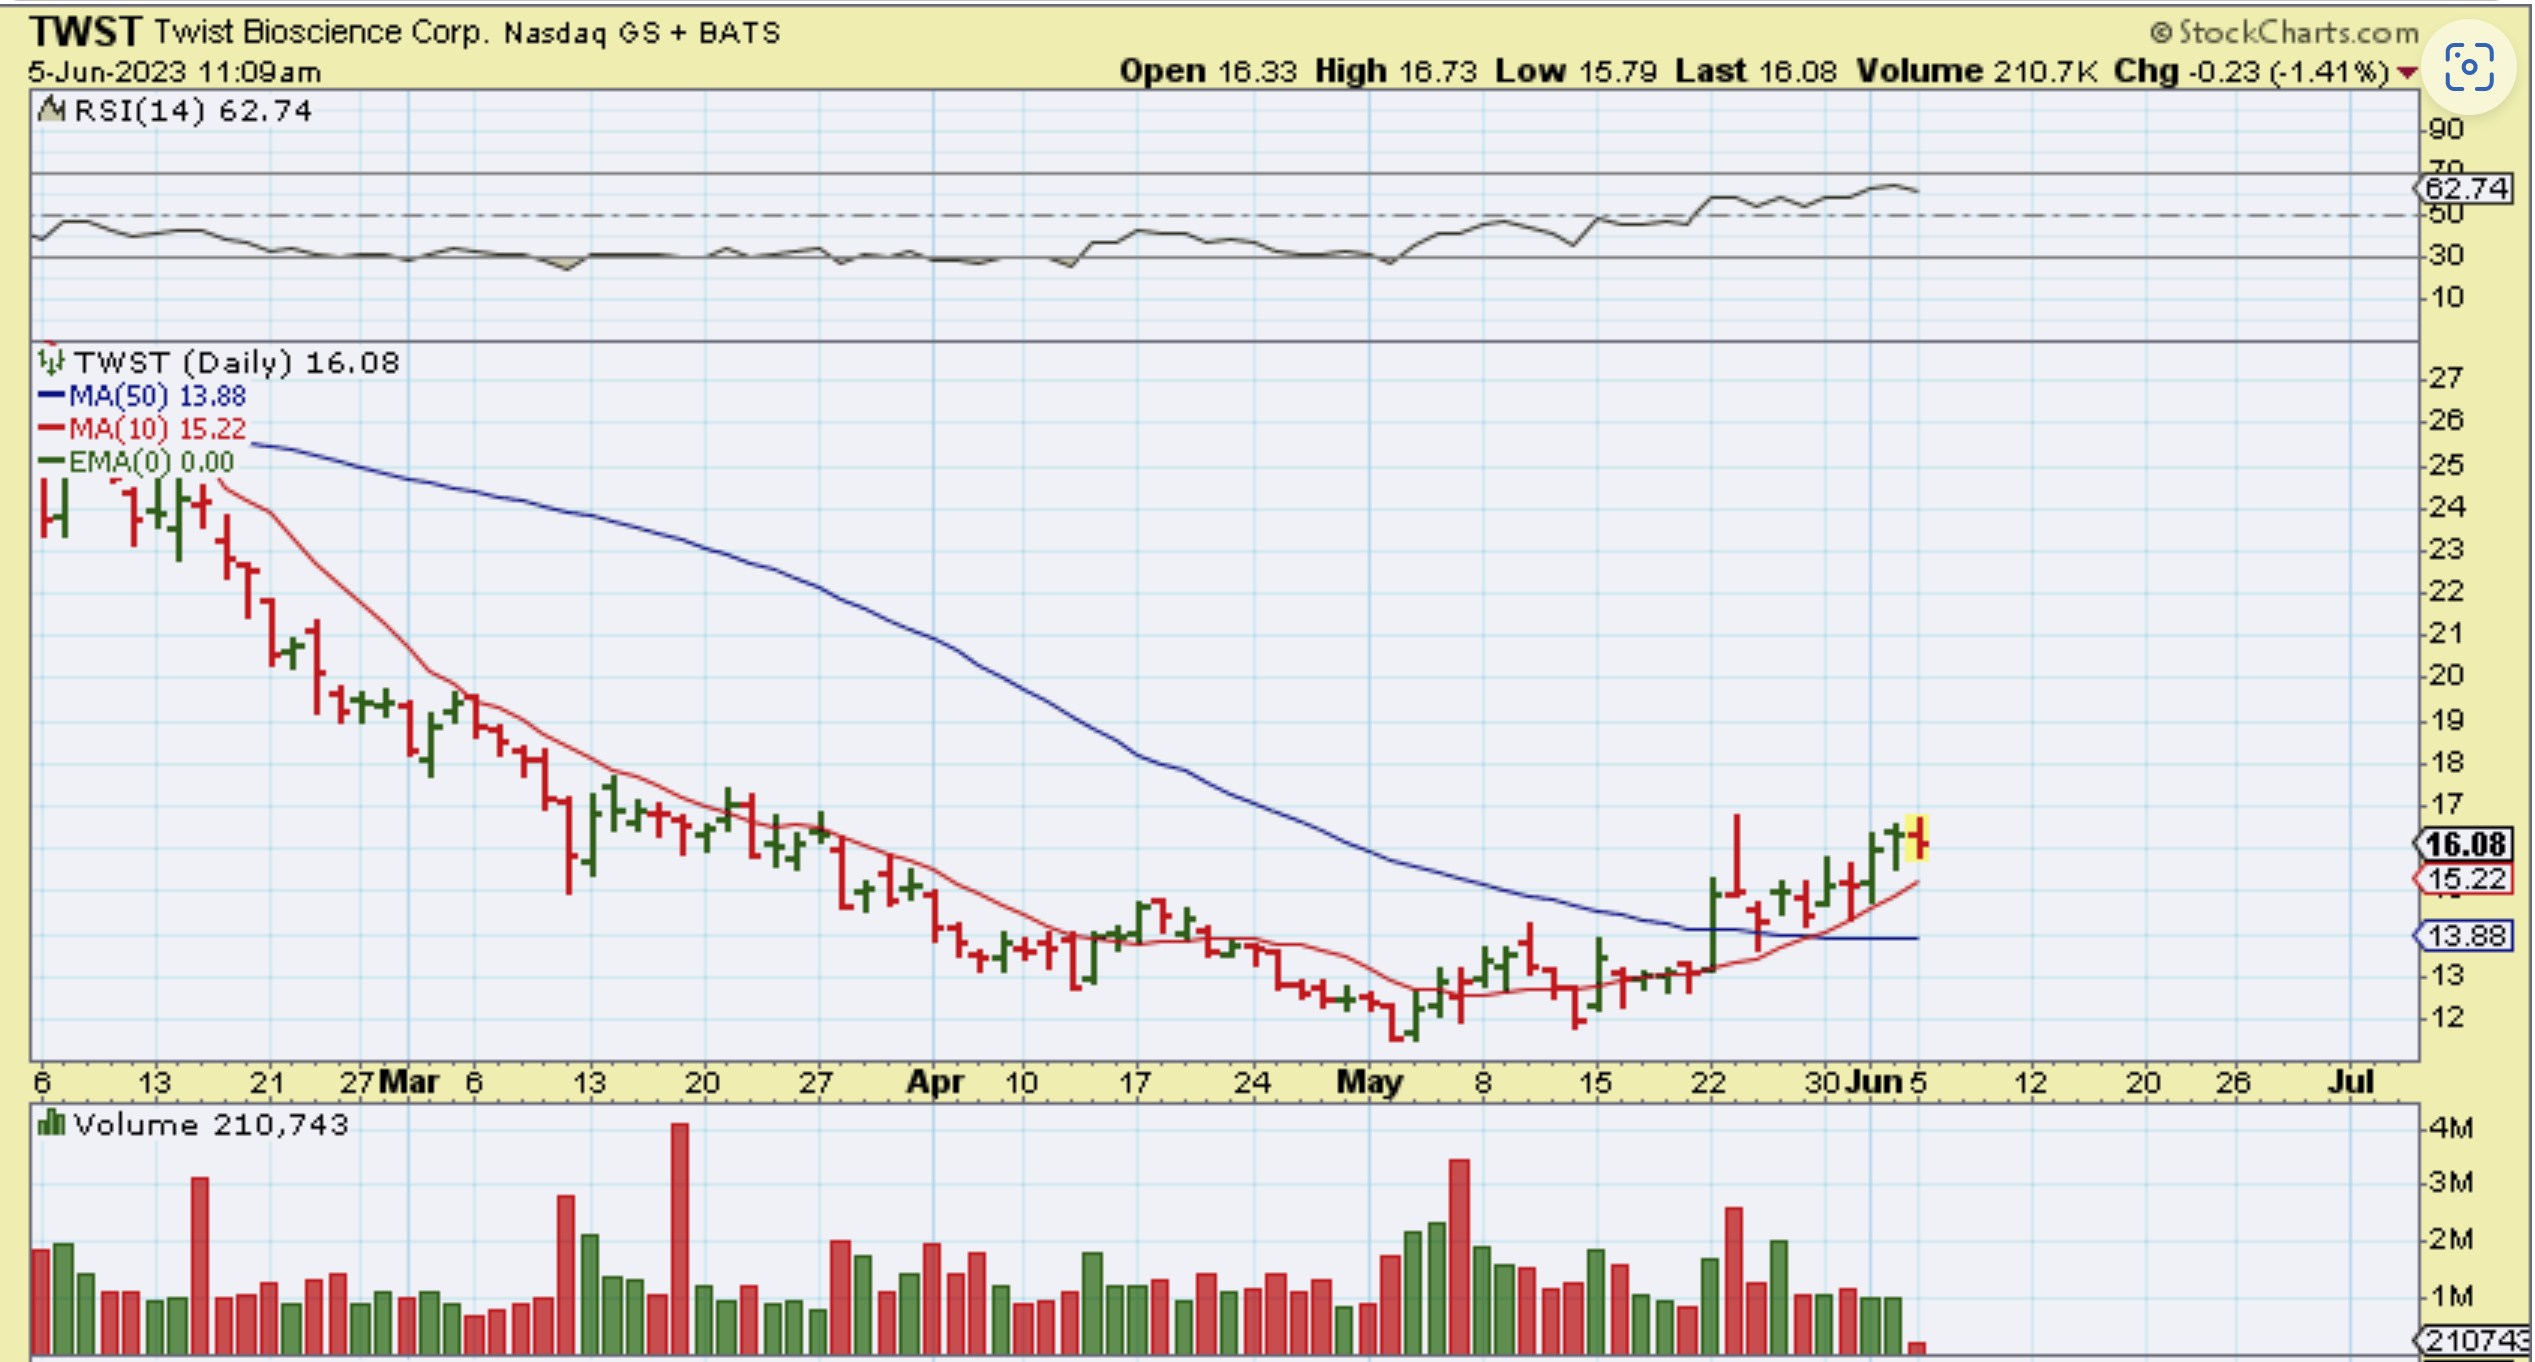Image resolution: width=2535 pixels, height=1362 pixels.
Task: Click the 16.08 last price axis label
Action: [x=2465, y=845]
